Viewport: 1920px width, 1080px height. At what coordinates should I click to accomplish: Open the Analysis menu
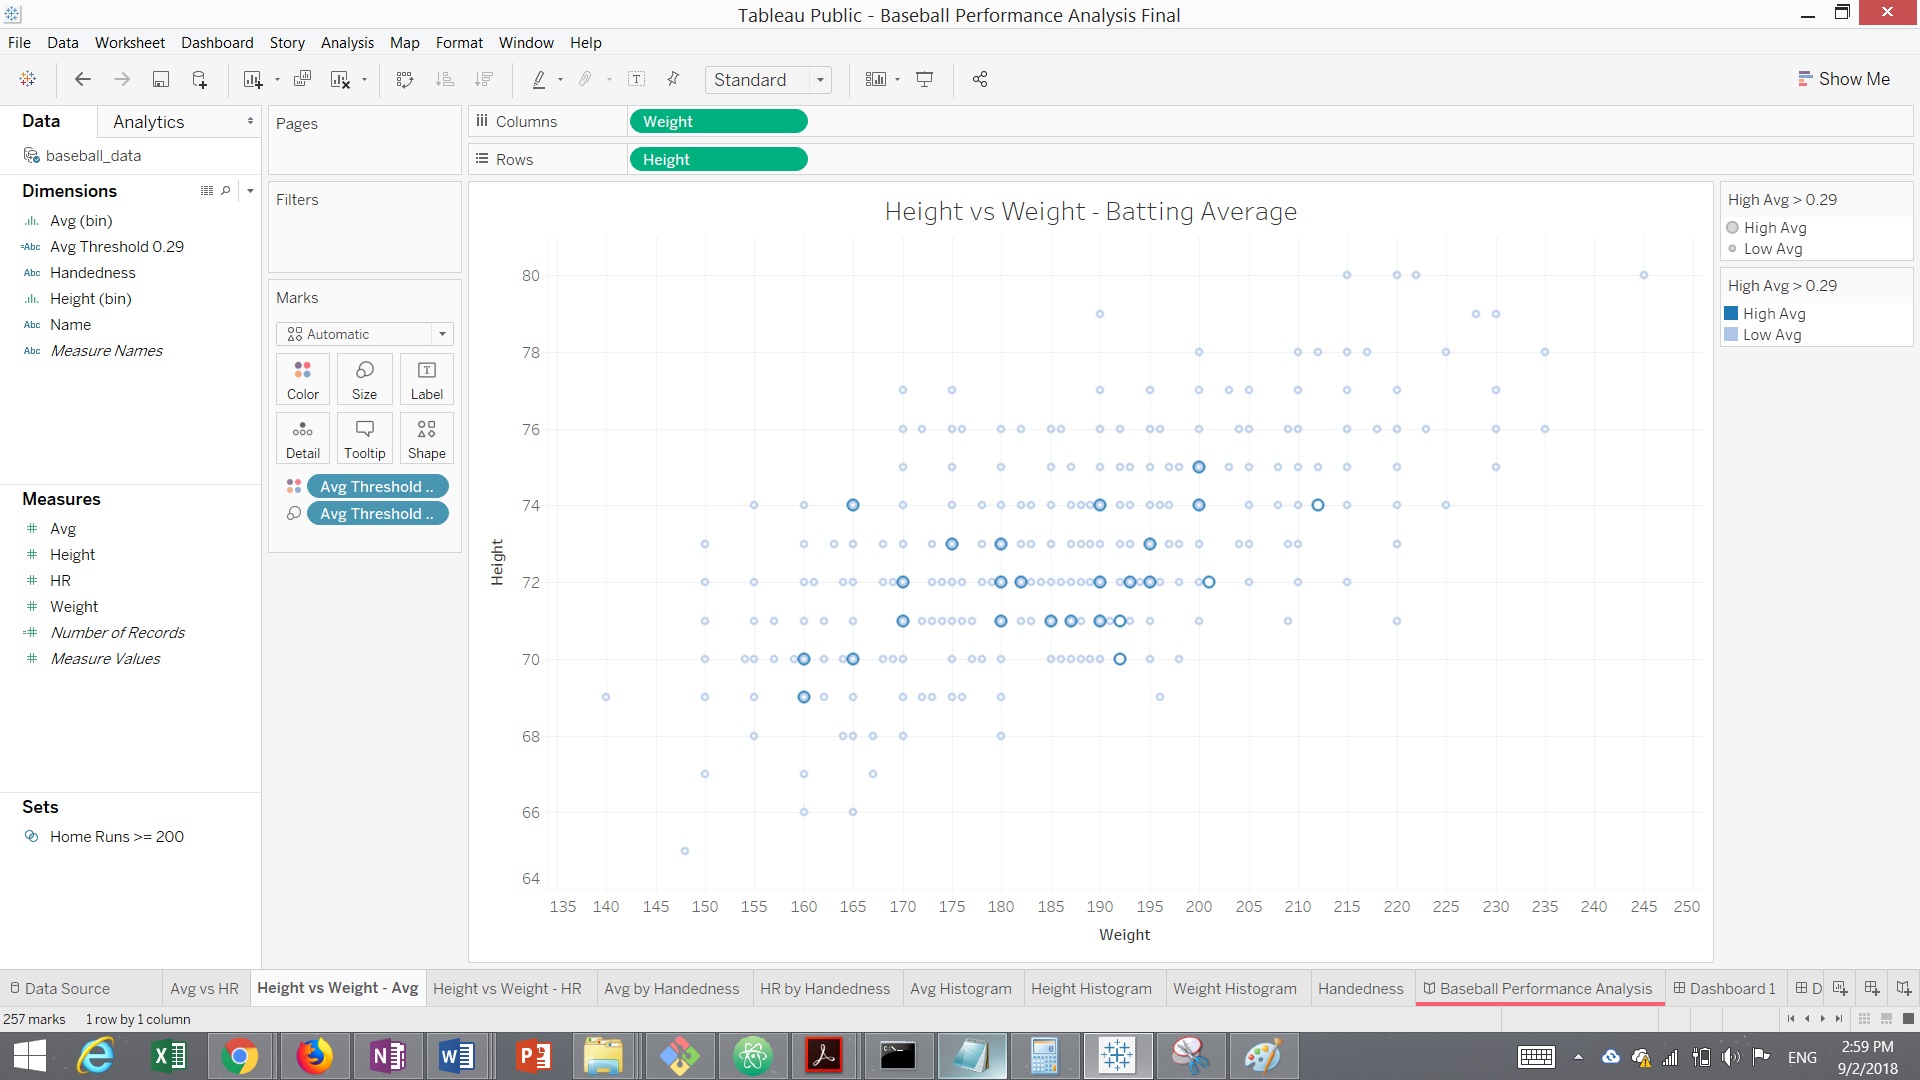click(345, 42)
